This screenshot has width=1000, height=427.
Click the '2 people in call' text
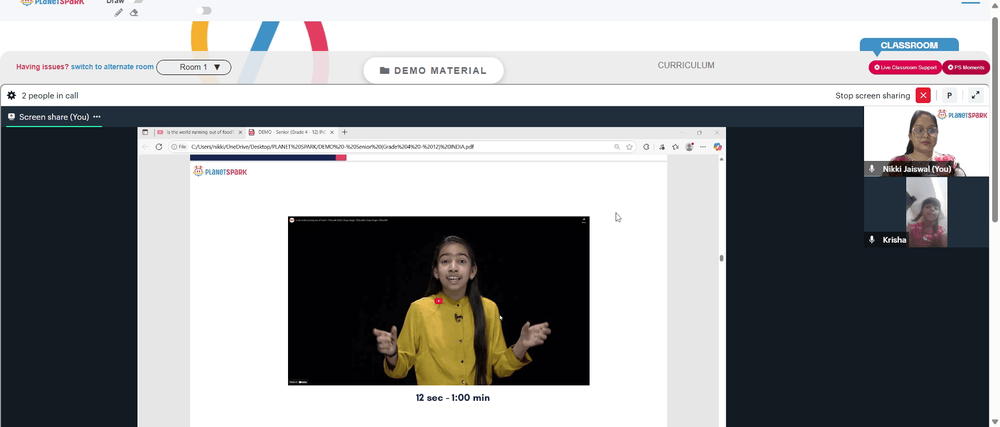point(50,96)
